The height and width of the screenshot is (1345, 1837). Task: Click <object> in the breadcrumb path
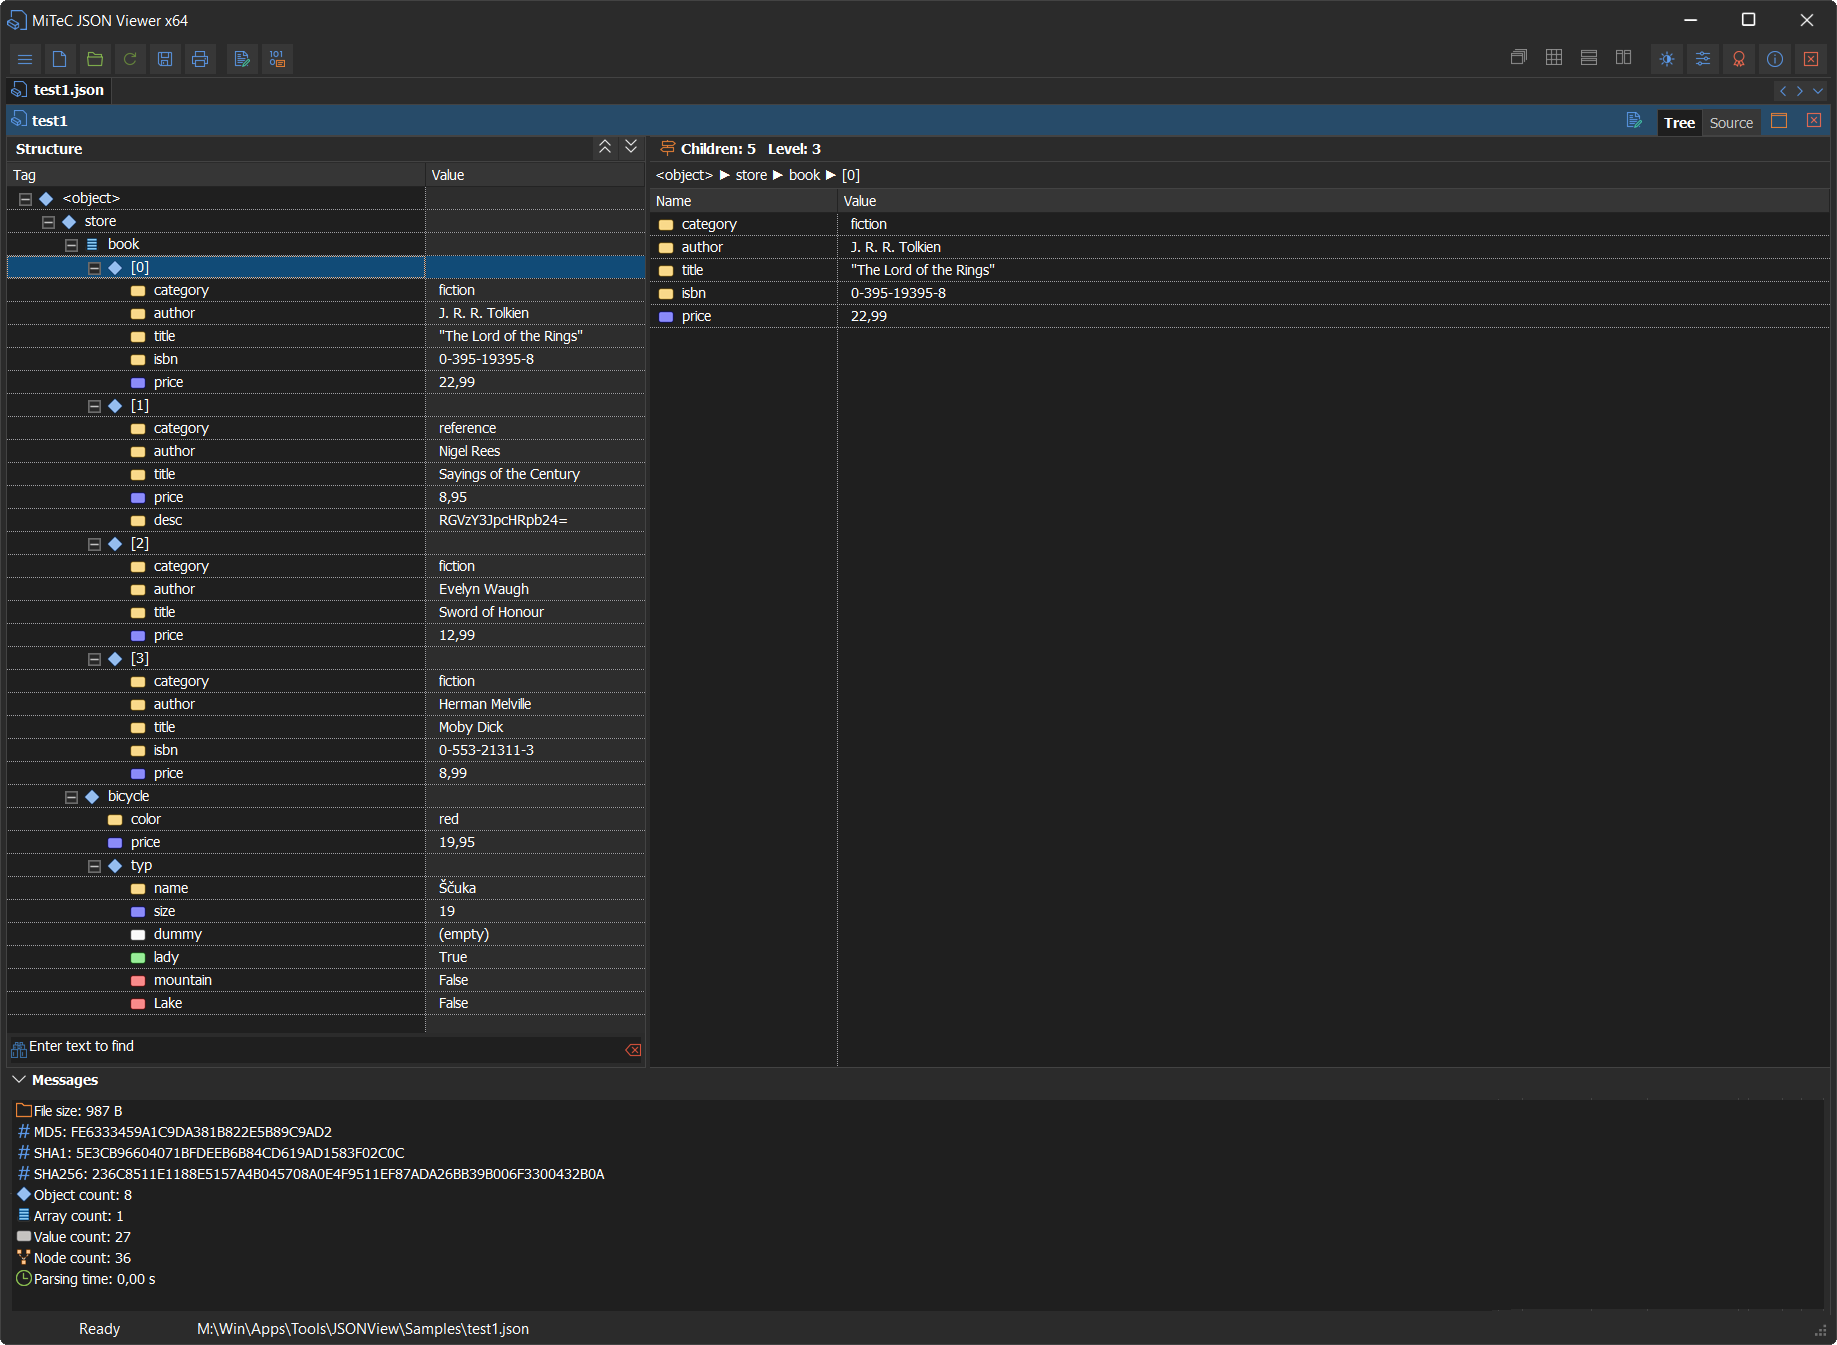coord(684,175)
